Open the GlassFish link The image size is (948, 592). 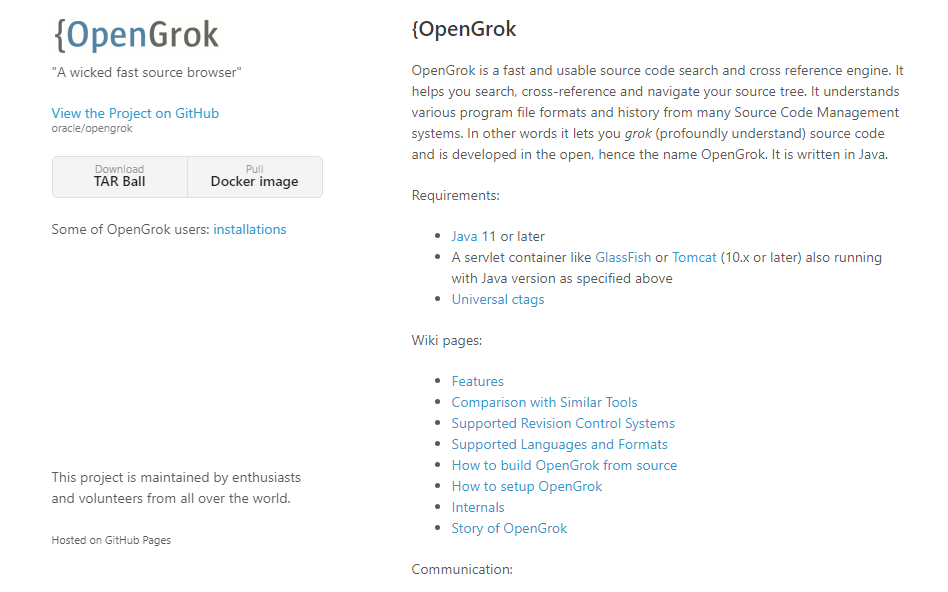[x=623, y=257]
